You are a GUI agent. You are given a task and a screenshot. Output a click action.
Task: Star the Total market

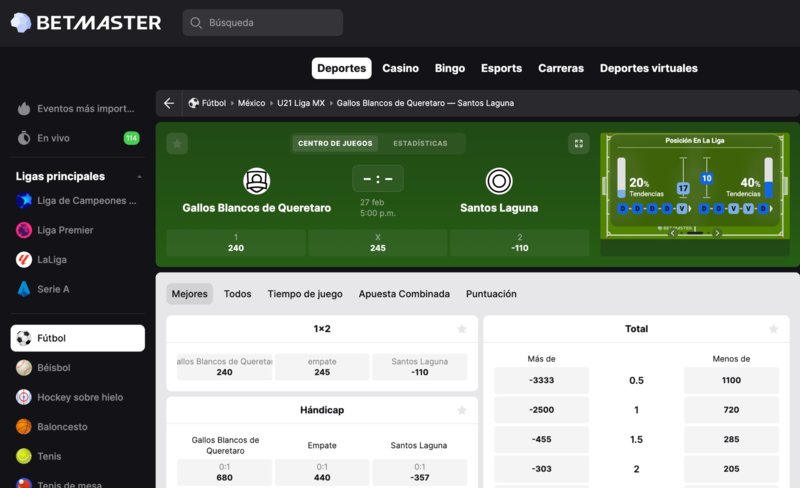(x=773, y=329)
